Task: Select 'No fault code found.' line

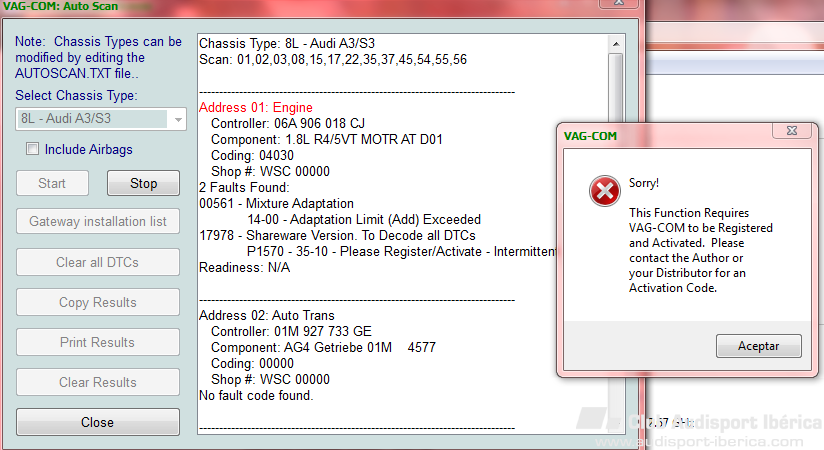Action: tap(256, 395)
